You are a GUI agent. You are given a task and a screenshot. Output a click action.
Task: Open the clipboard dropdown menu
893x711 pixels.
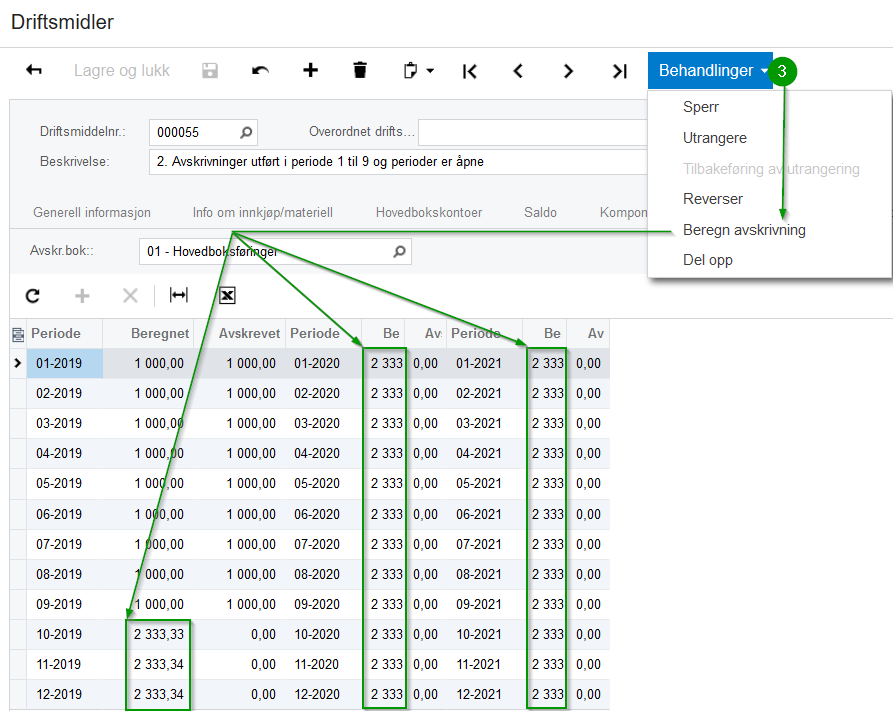click(418, 71)
